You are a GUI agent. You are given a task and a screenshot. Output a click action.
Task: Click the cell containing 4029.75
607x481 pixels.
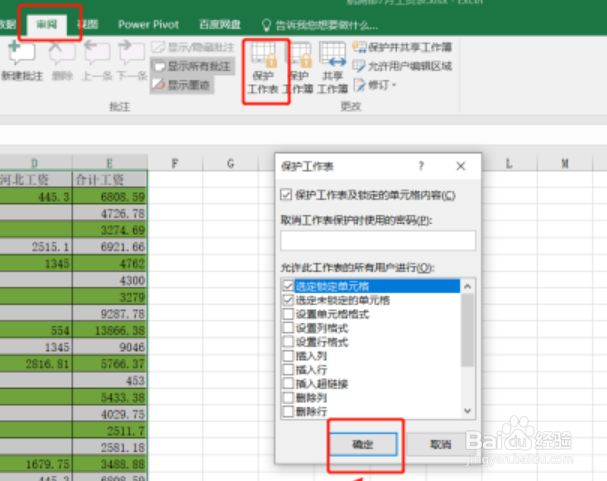coord(110,414)
